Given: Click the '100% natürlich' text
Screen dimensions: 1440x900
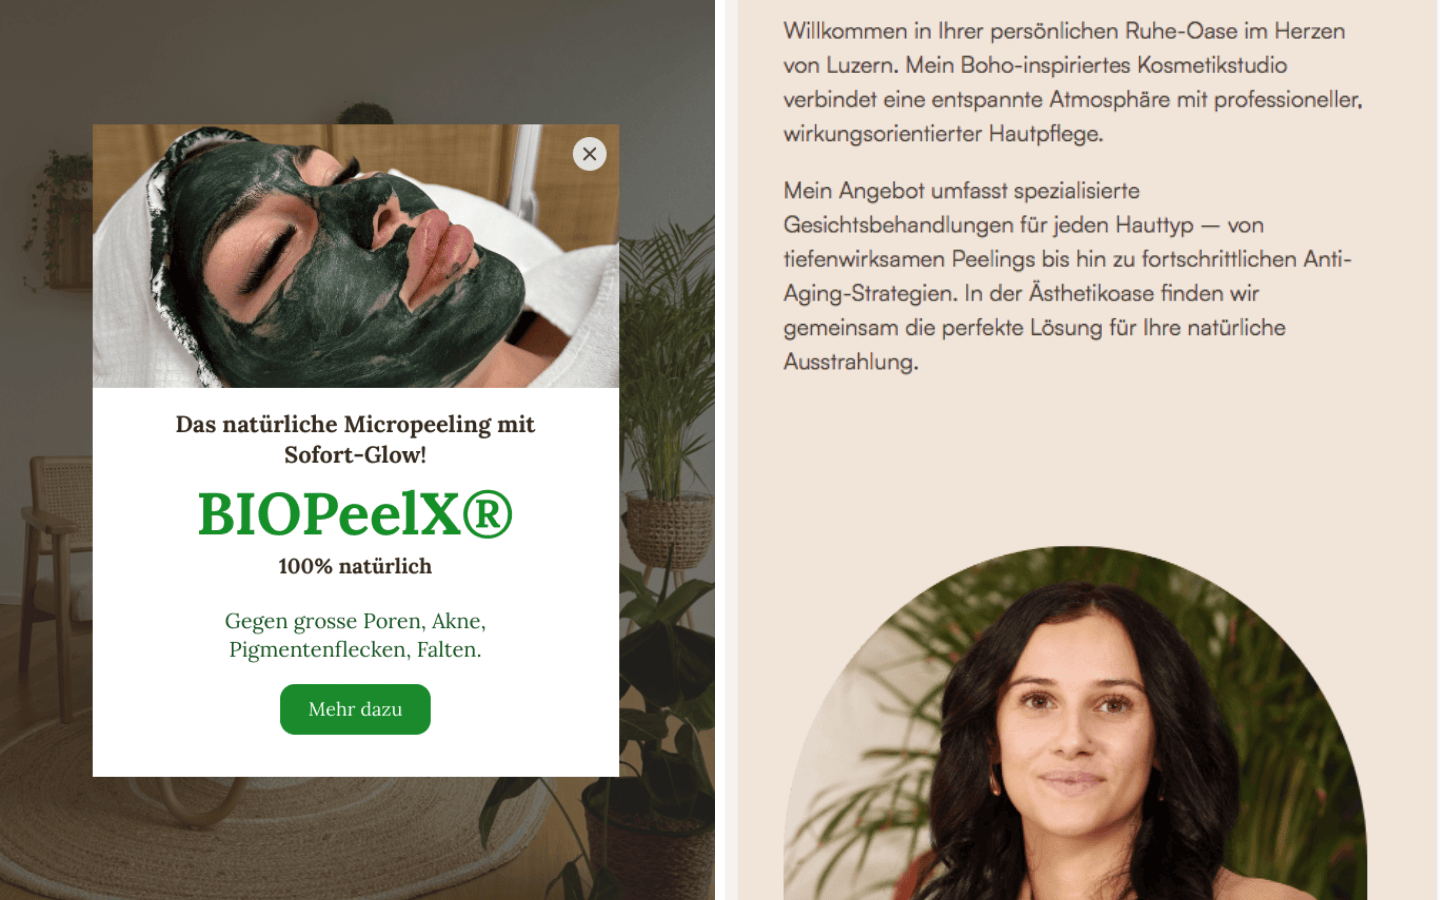Looking at the screenshot, I should 355,566.
